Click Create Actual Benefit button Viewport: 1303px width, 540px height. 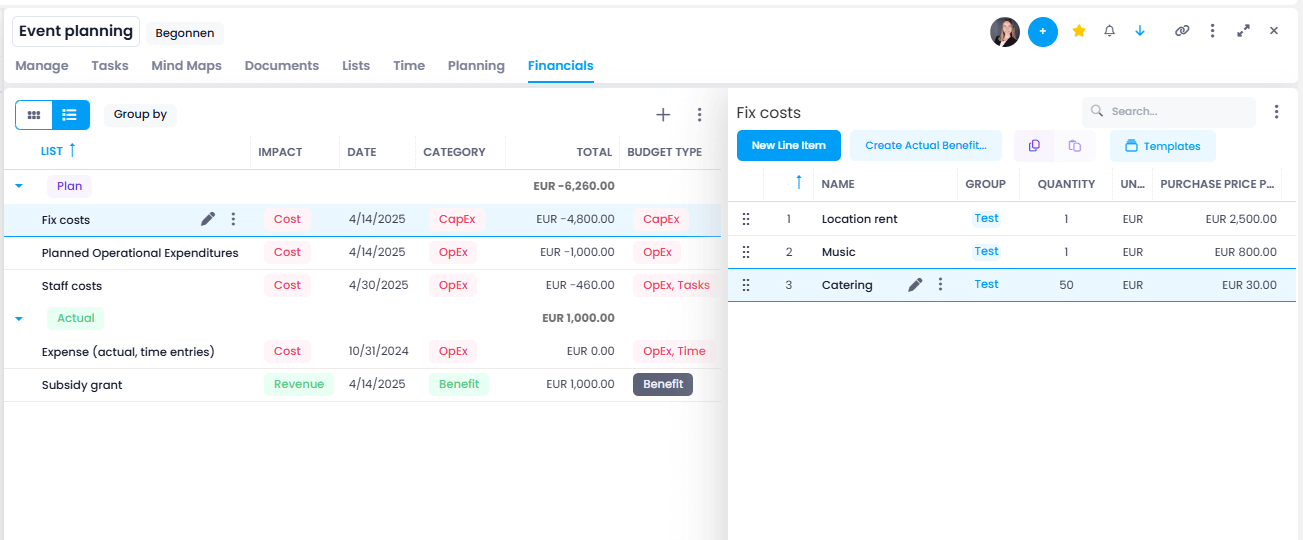(926, 146)
